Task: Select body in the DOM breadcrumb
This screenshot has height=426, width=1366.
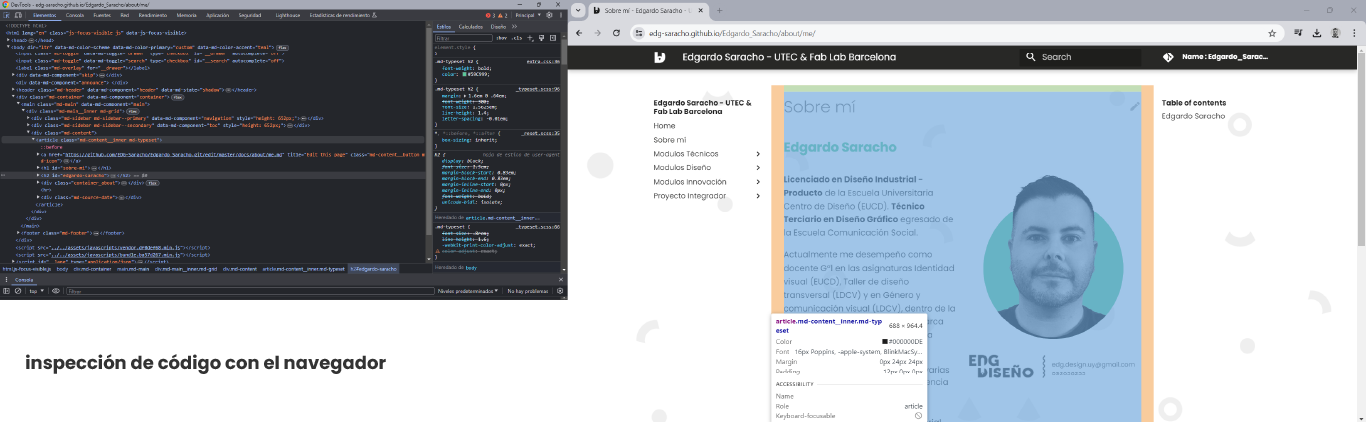Action: (x=62, y=269)
